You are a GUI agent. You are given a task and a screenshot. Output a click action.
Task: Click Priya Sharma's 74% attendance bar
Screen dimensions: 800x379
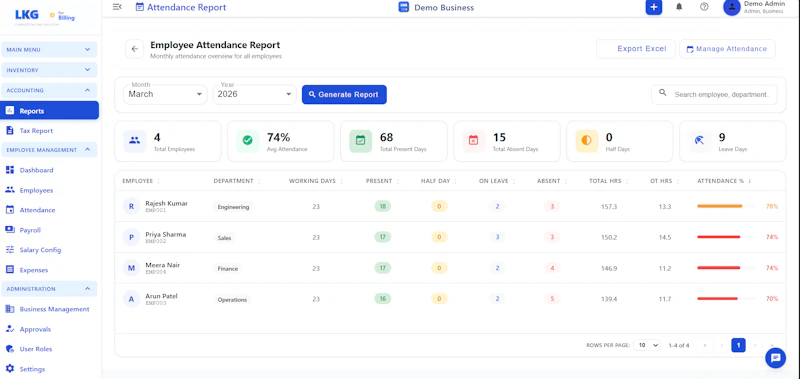coord(726,237)
